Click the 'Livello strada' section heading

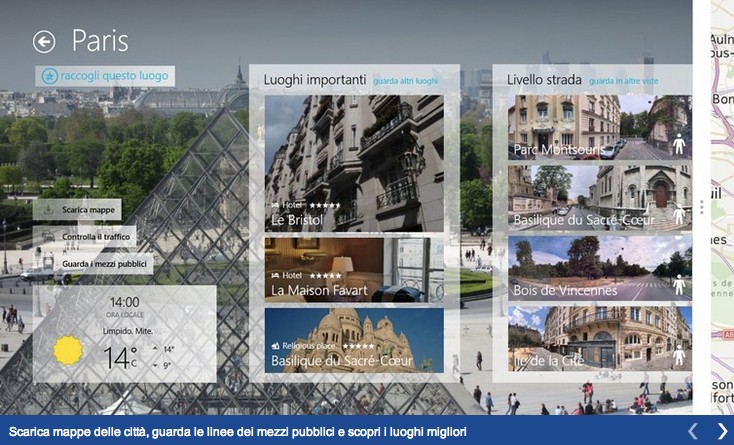(x=544, y=80)
